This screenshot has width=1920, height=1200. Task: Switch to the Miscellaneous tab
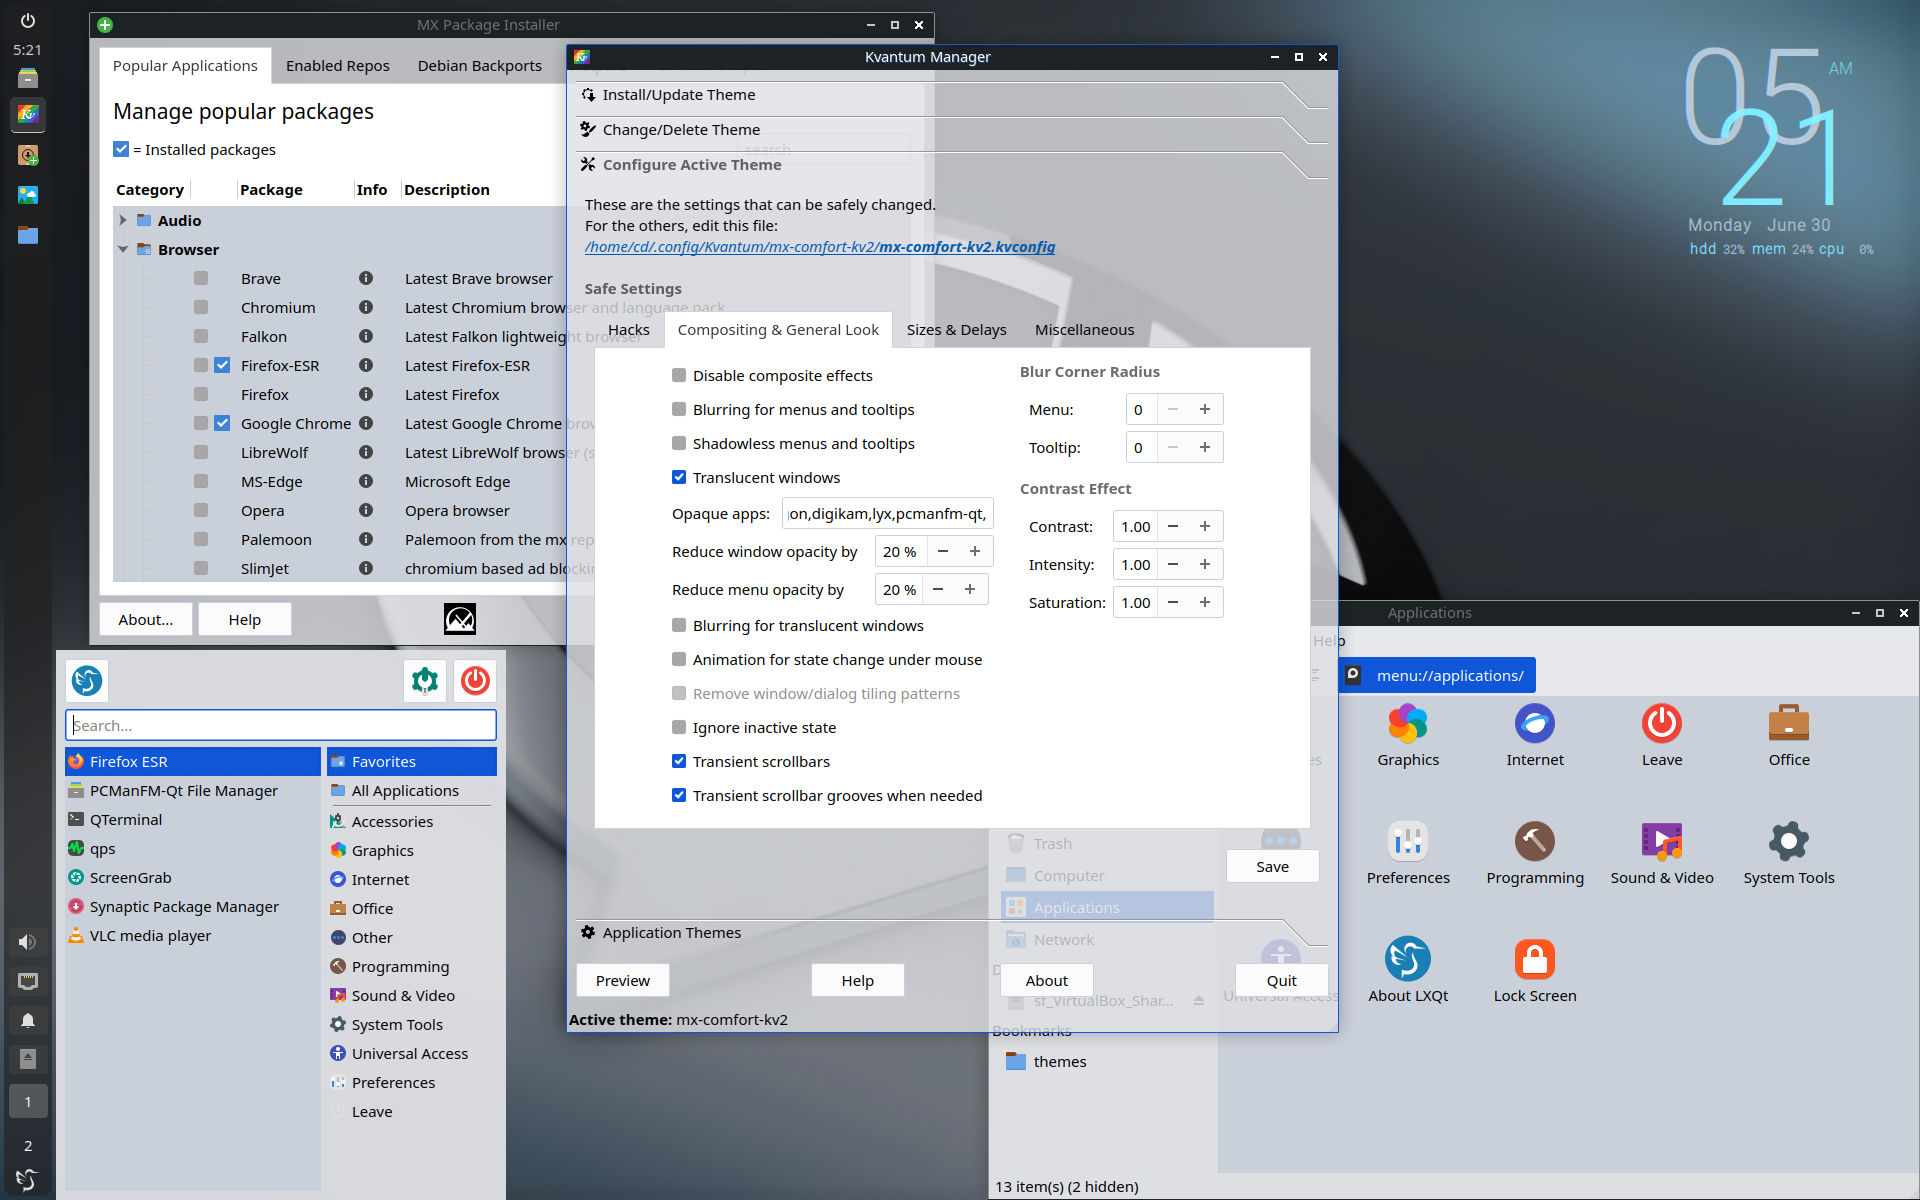pos(1085,329)
